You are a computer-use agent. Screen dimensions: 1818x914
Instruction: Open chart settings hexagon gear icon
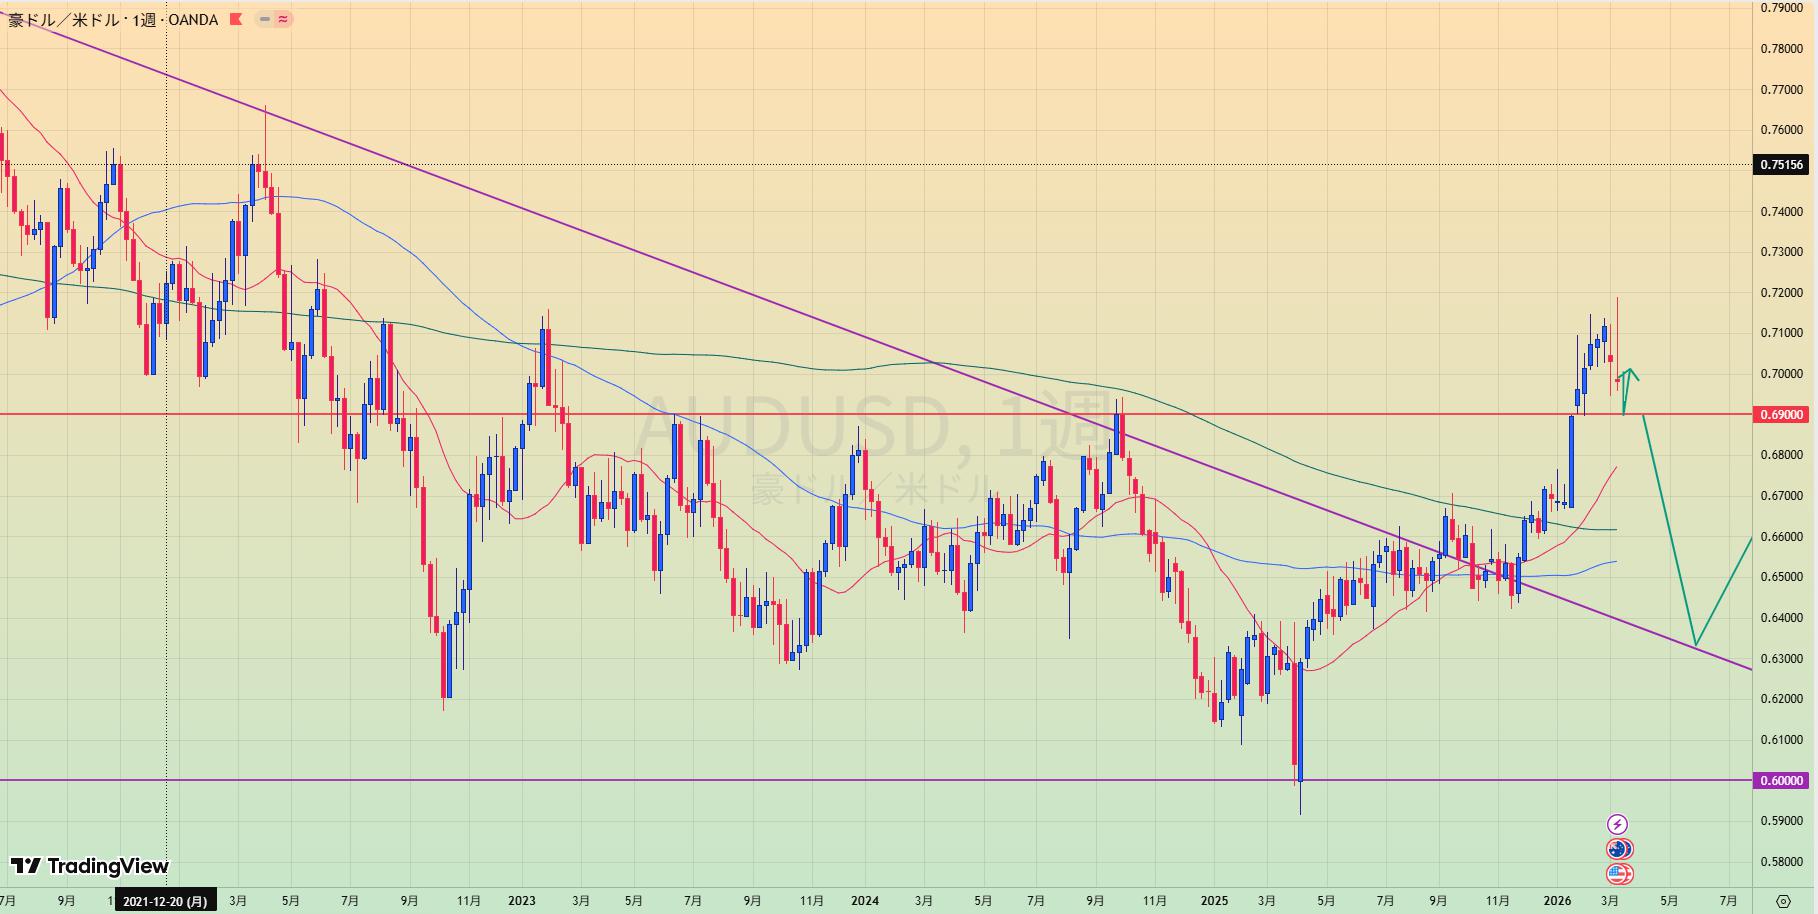[1783, 901]
